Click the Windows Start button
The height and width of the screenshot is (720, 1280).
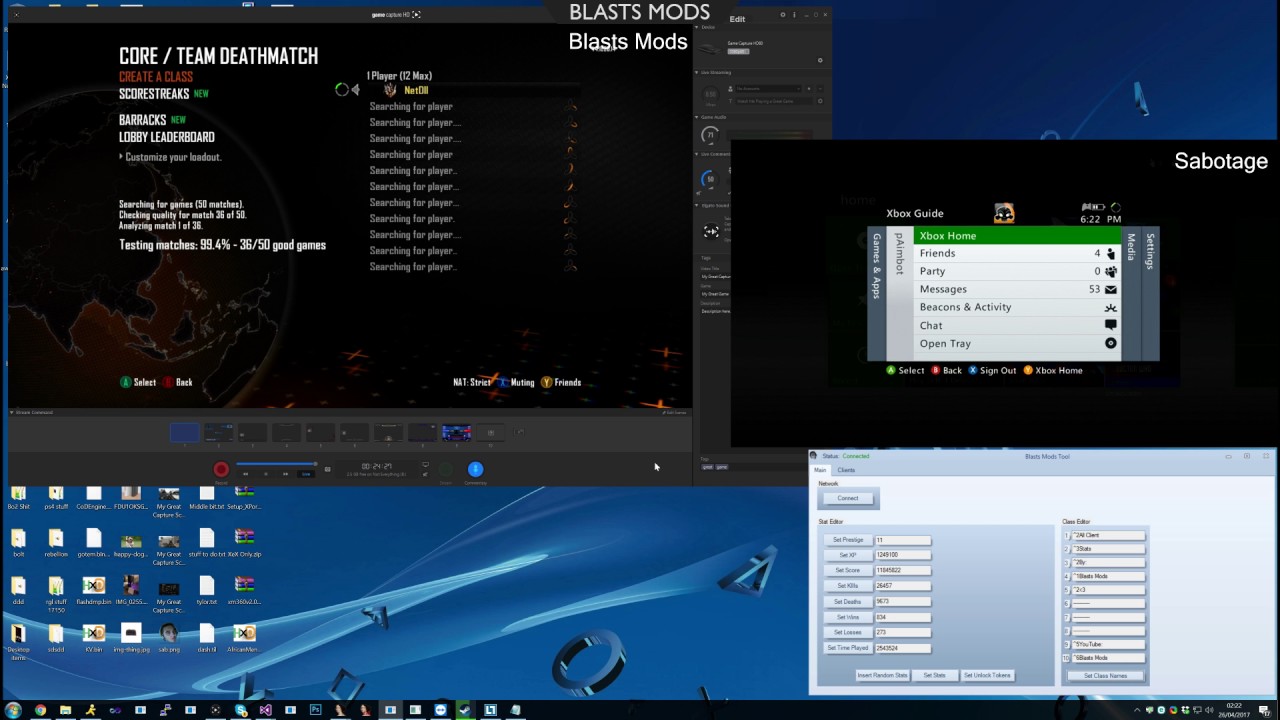[14, 710]
